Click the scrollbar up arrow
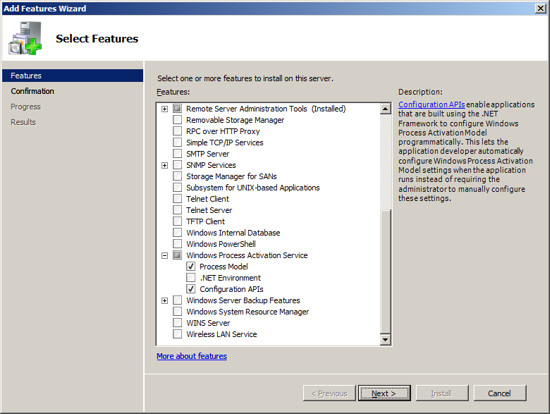This screenshot has width=550, height=414. [385, 109]
